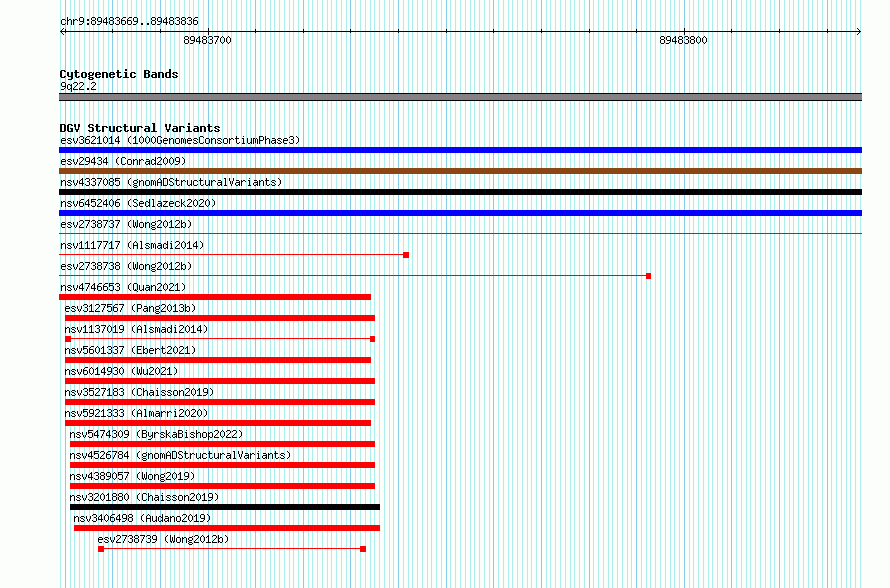The height and width of the screenshot is (588, 890).
Task: Click the left arrow at the ruler start
Action: click(x=63, y=31)
